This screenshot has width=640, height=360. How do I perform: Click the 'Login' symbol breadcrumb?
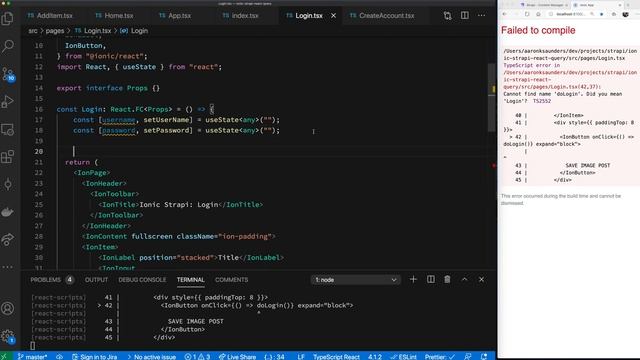coord(134,31)
